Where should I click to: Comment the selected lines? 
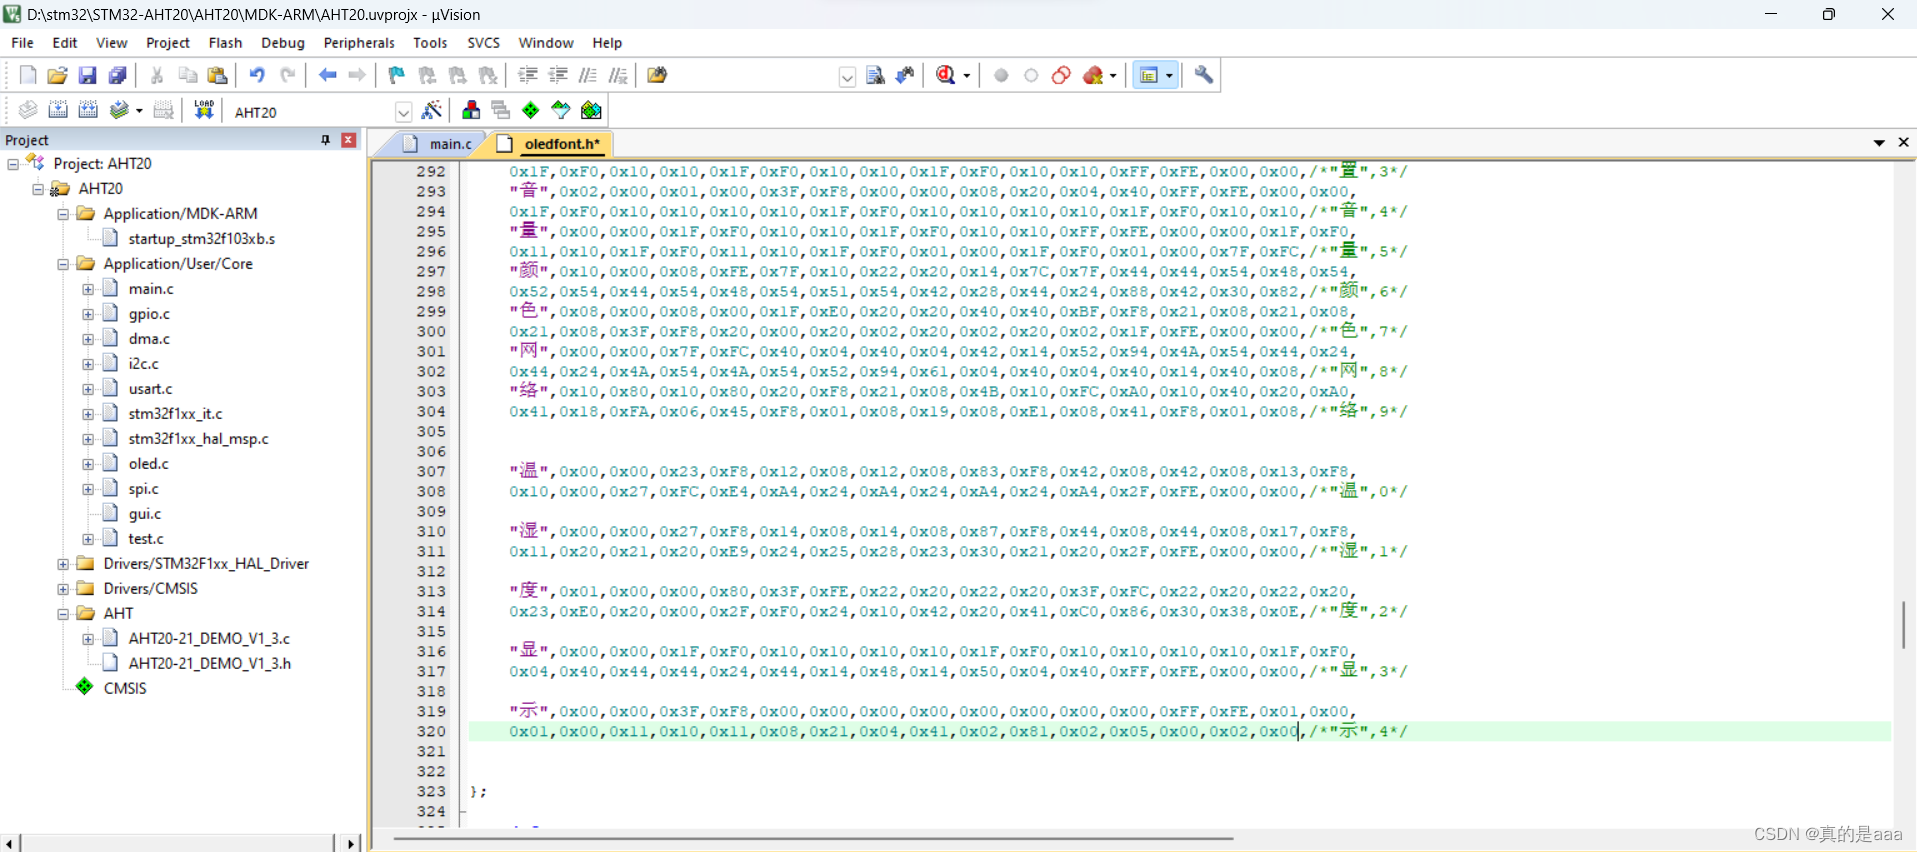(588, 75)
